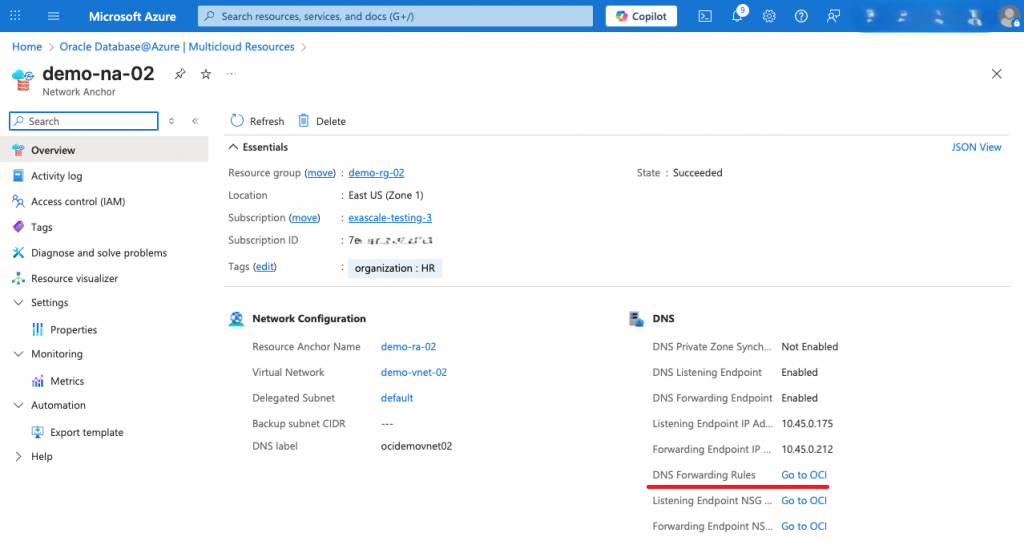Go to OCI for DNS Forwarding Rules
The width and height of the screenshot is (1024, 545).
pyautogui.click(x=803, y=474)
